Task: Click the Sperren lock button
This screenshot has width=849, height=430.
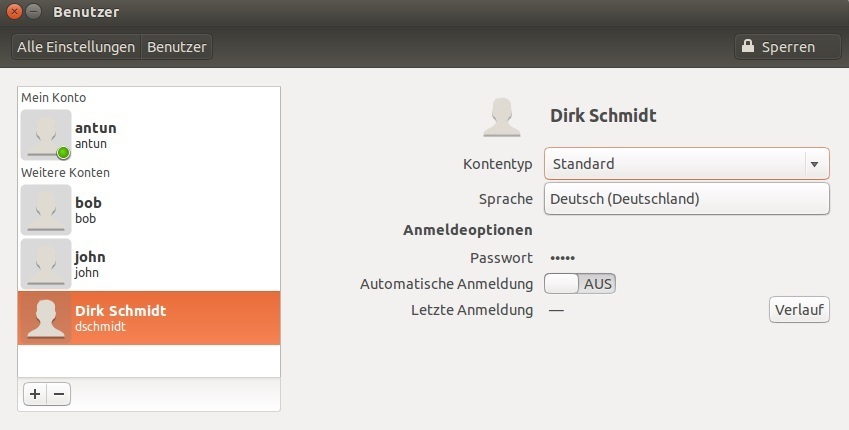Action: [780, 47]
